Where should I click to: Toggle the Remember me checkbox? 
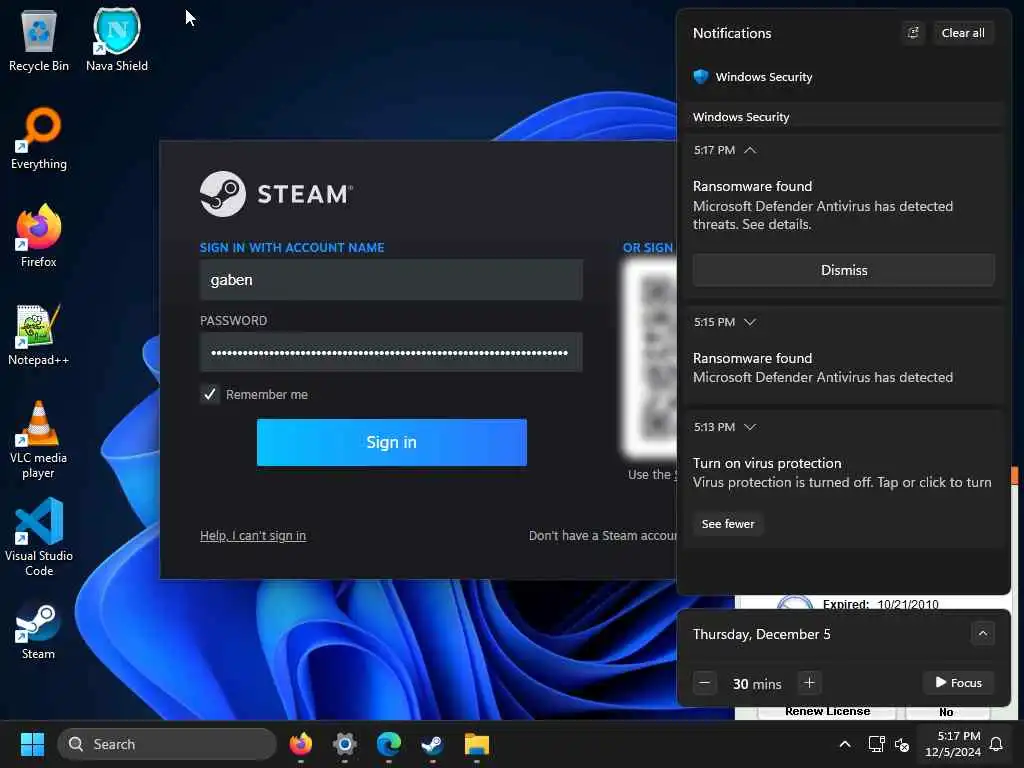click(x=210, y=394)
